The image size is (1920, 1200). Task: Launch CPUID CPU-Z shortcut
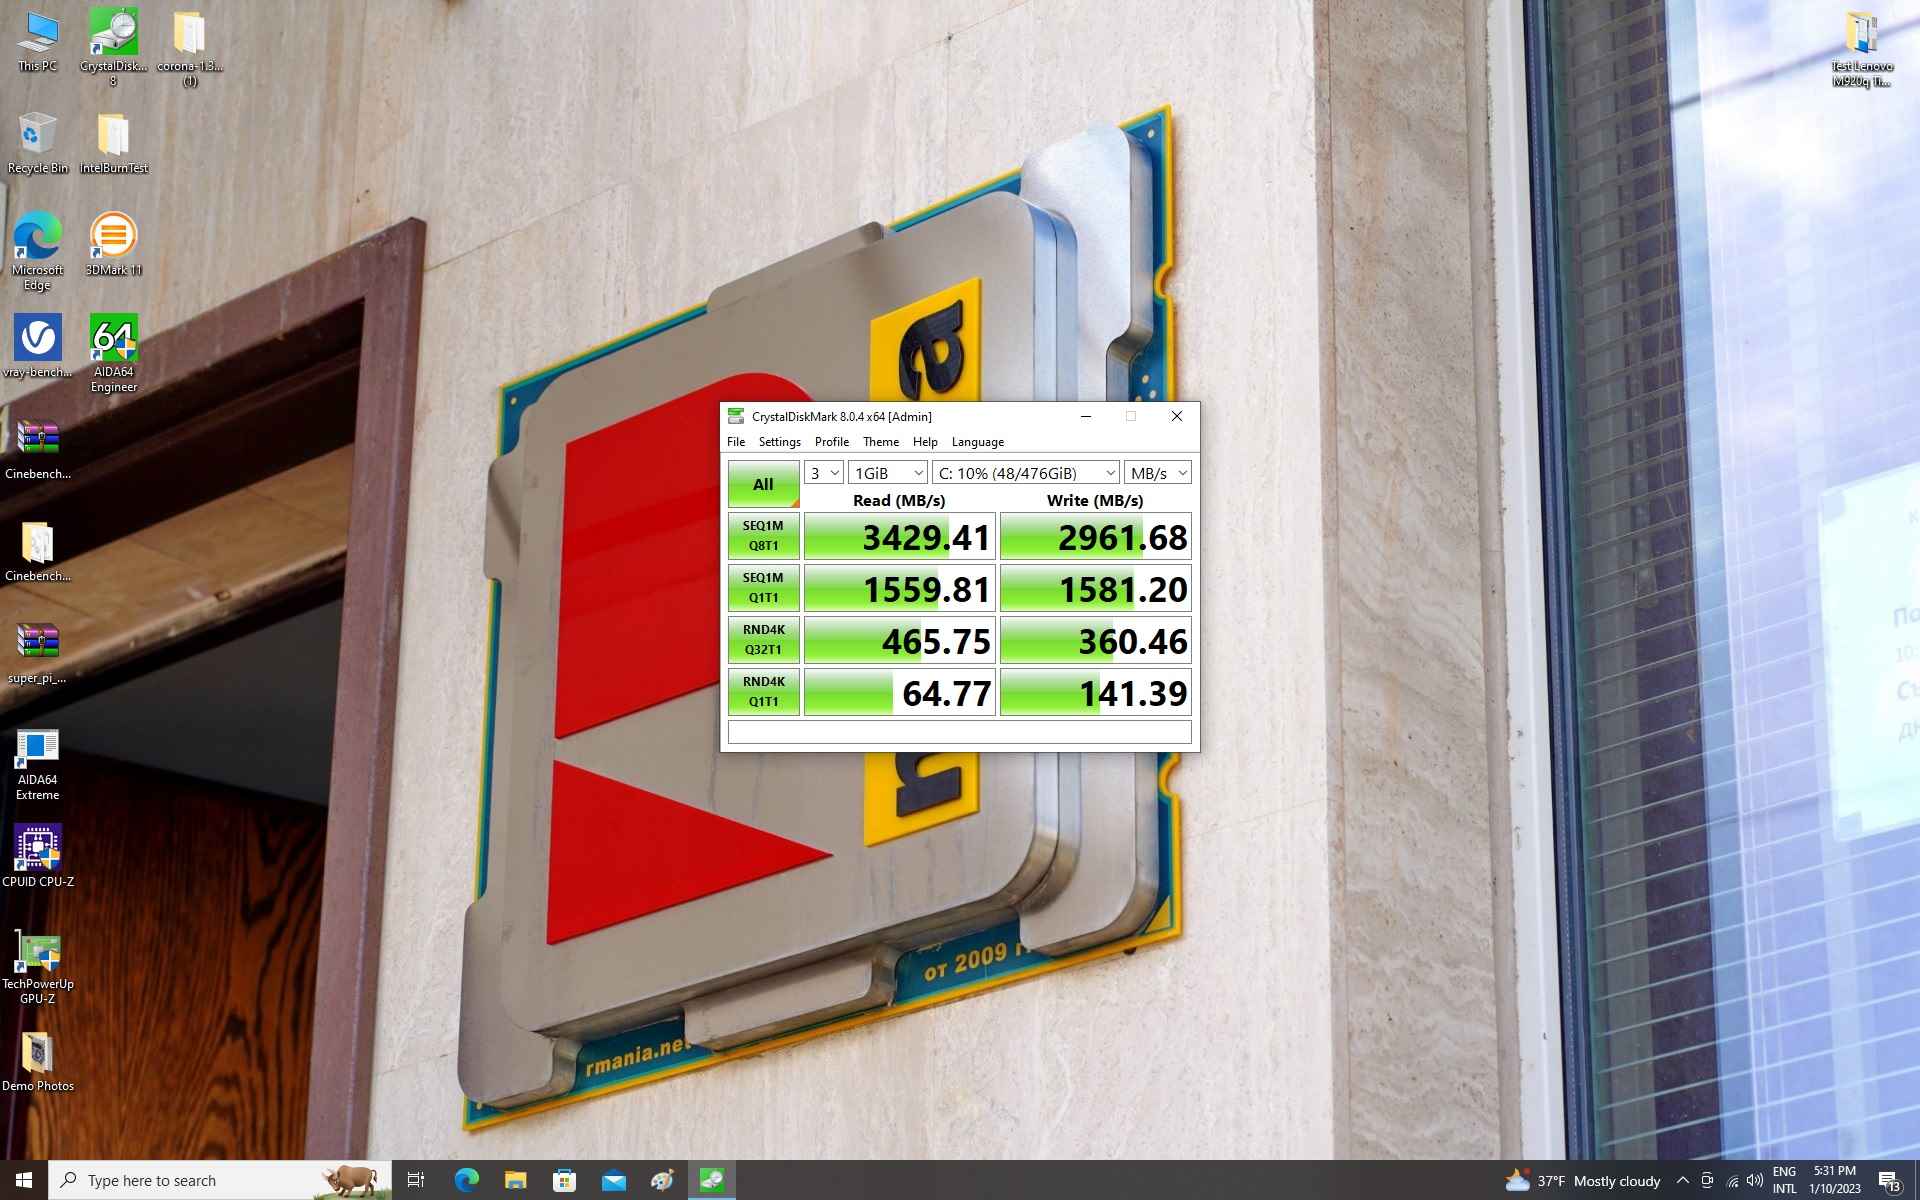[x=37, y=857]
